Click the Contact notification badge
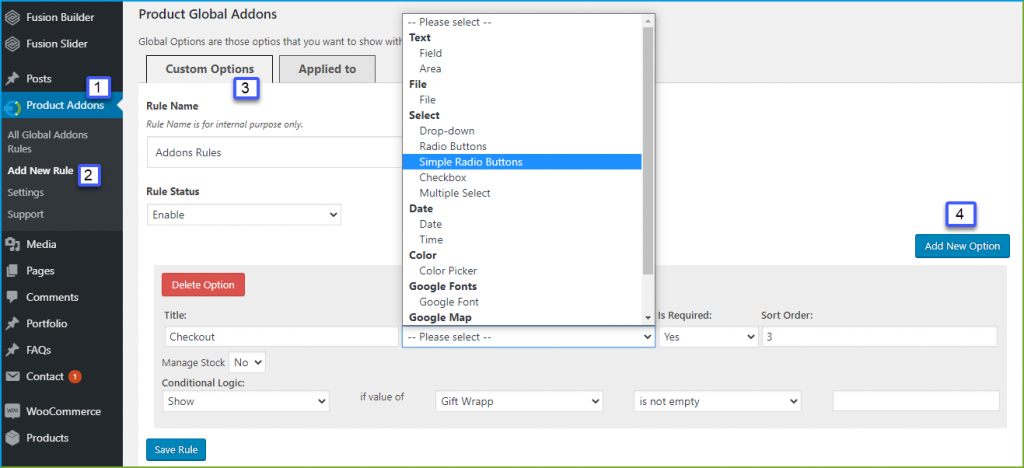1024x468 pixels. tap(74, 377)
